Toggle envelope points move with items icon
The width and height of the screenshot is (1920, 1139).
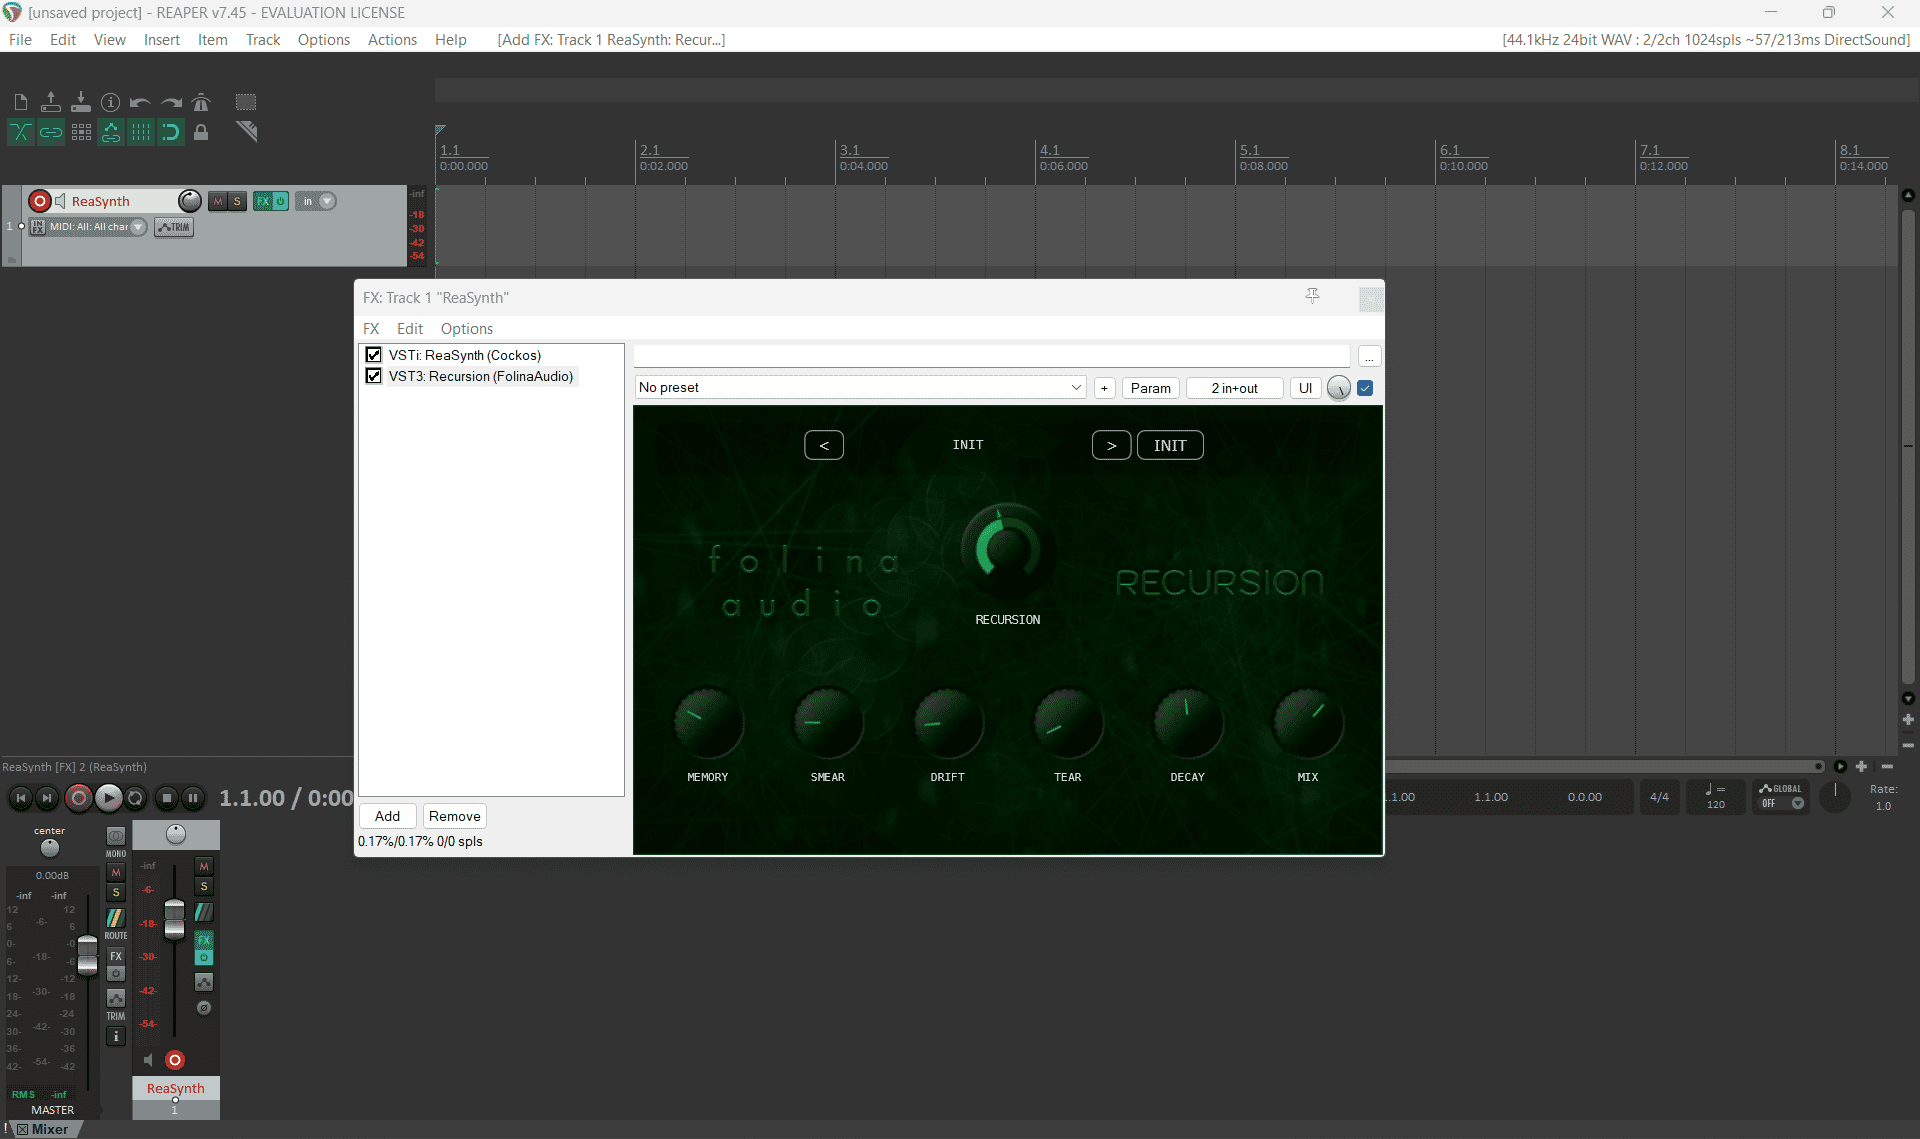[111, 132]
